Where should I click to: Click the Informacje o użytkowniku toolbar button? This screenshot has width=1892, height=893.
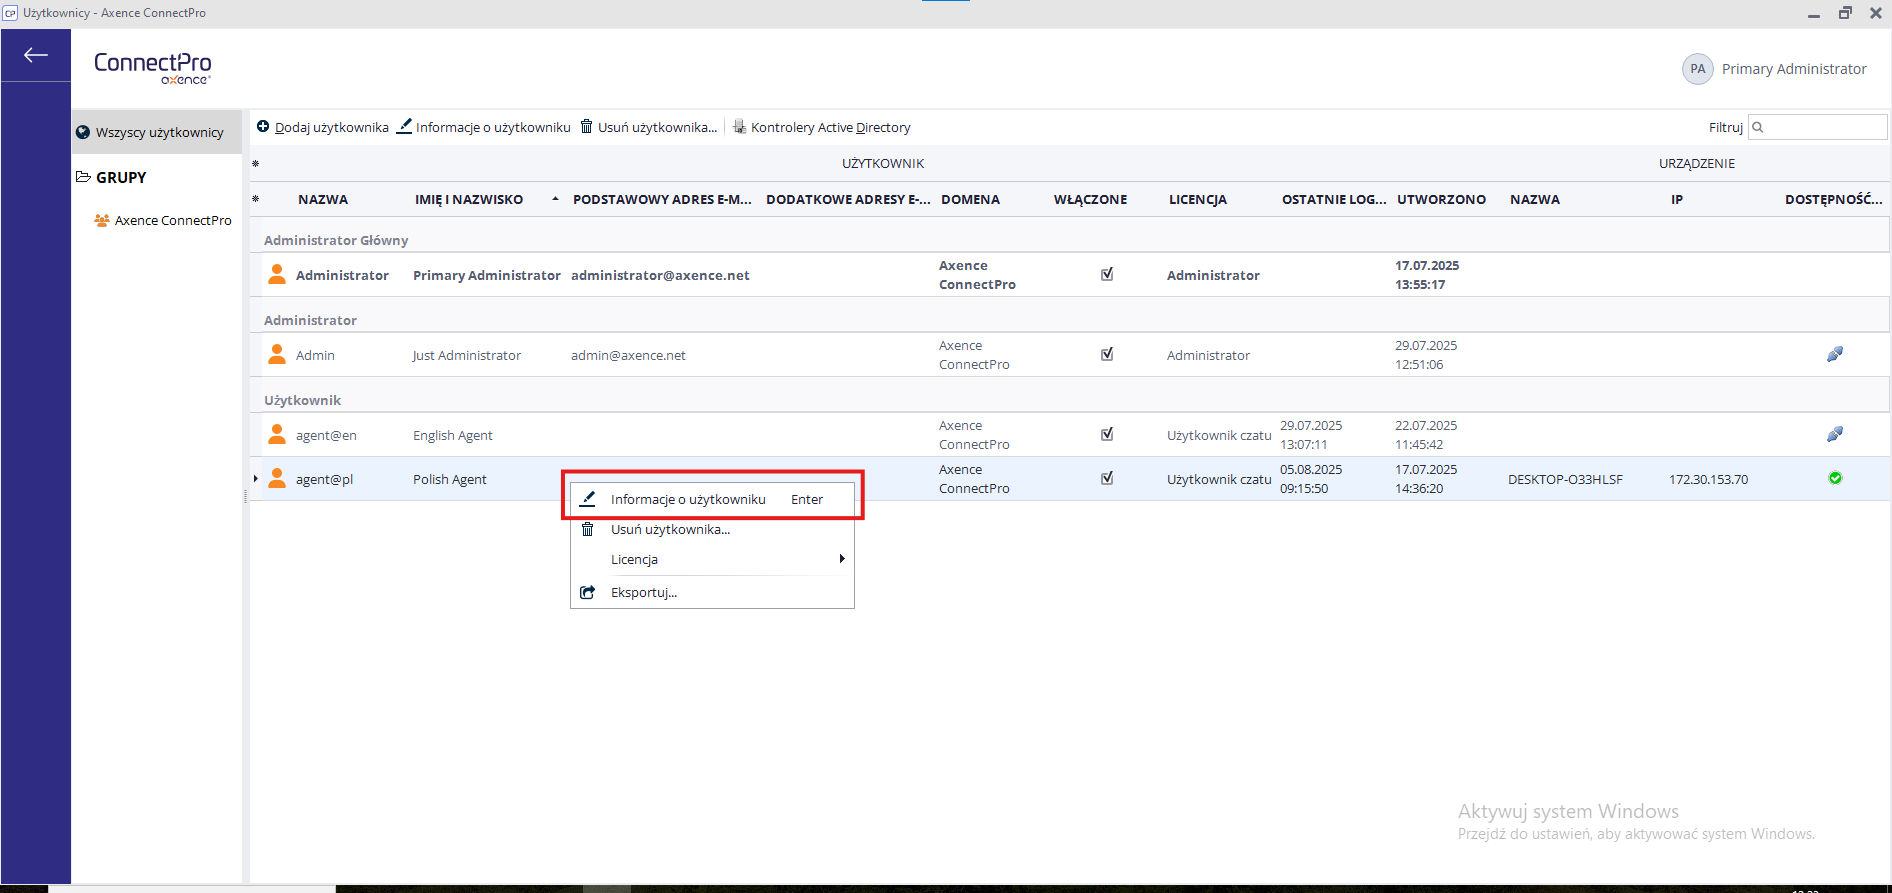(484, 127)
